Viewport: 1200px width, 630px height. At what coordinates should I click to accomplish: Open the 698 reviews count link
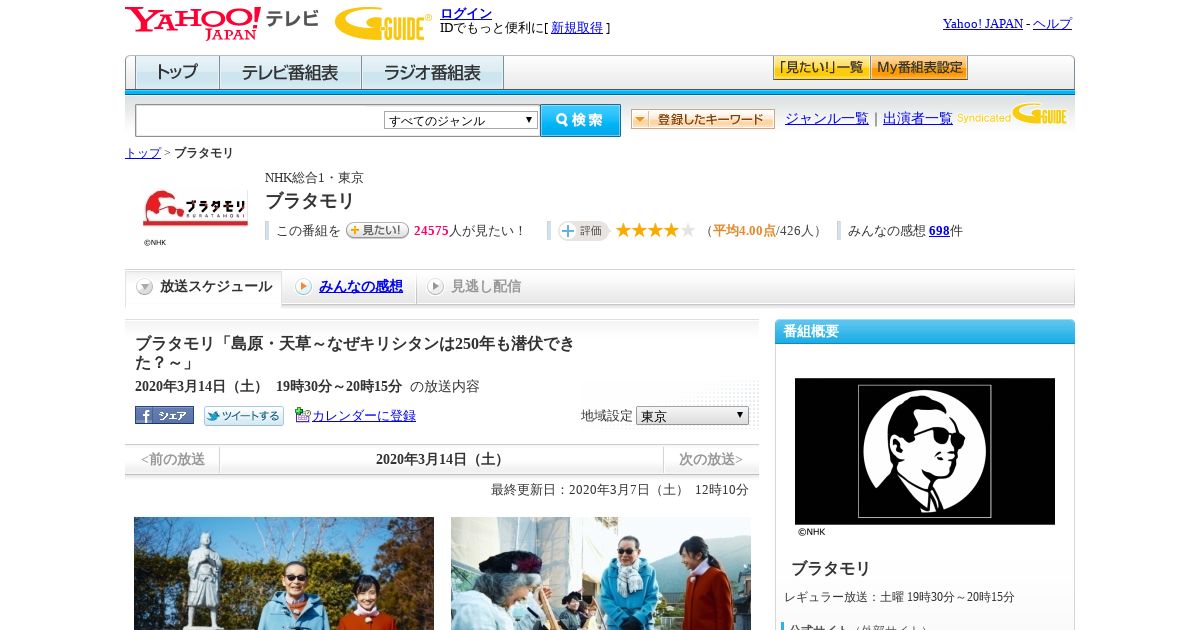click(939, 231)
